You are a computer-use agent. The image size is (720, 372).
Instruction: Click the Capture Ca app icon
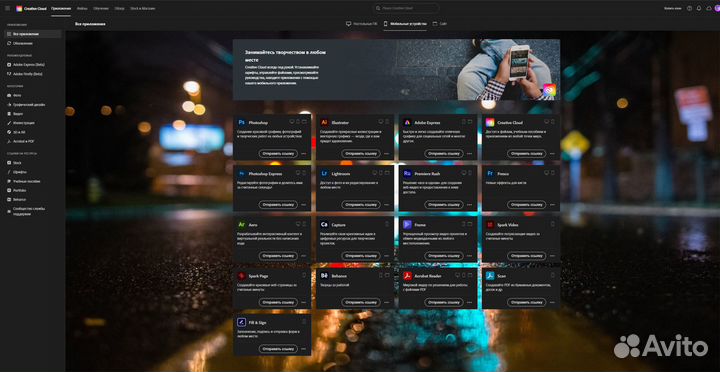click(x=324, y=225)
